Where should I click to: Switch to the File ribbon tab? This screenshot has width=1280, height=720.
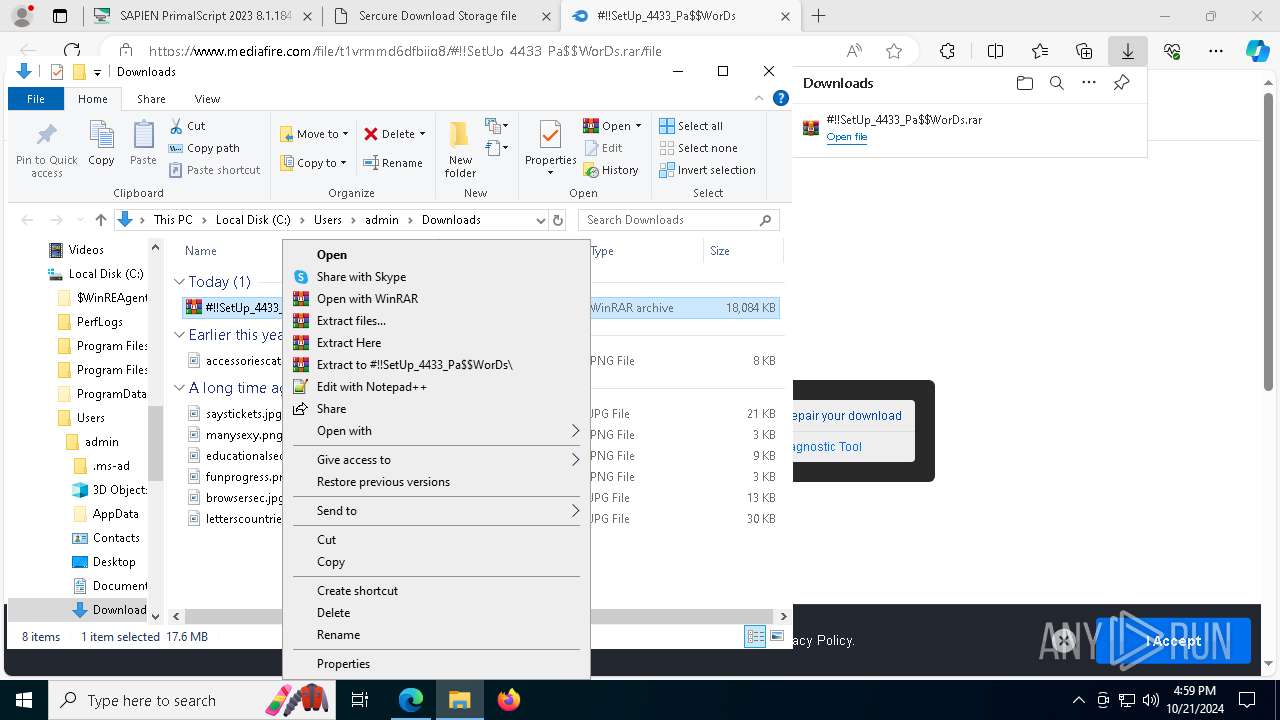36,98
